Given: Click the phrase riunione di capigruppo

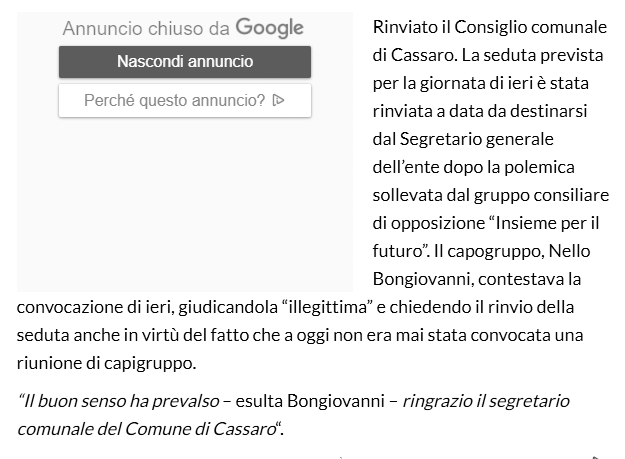Looking at the screenshot, I should point(106,363).
